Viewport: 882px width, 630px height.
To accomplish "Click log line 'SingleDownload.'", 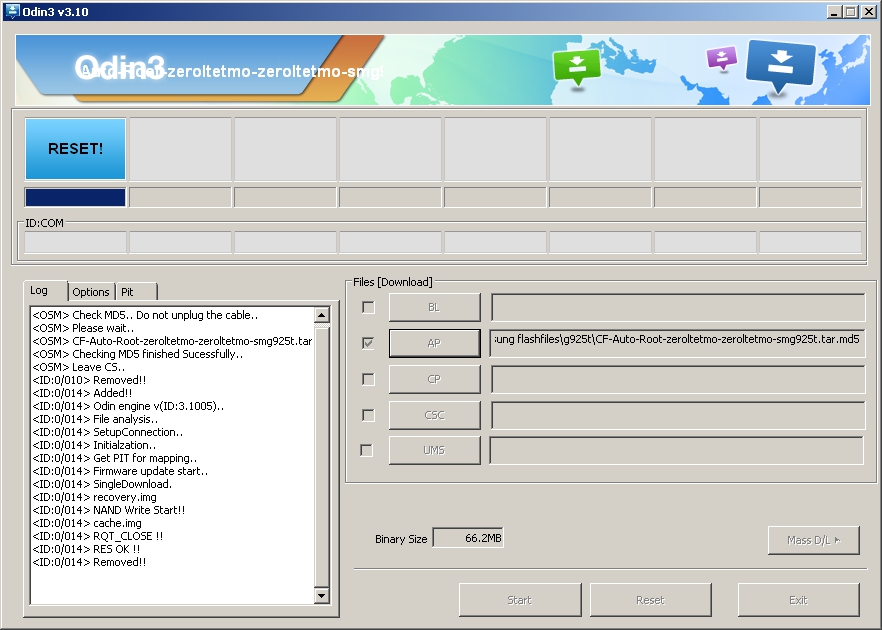I will tap(102, 484).
